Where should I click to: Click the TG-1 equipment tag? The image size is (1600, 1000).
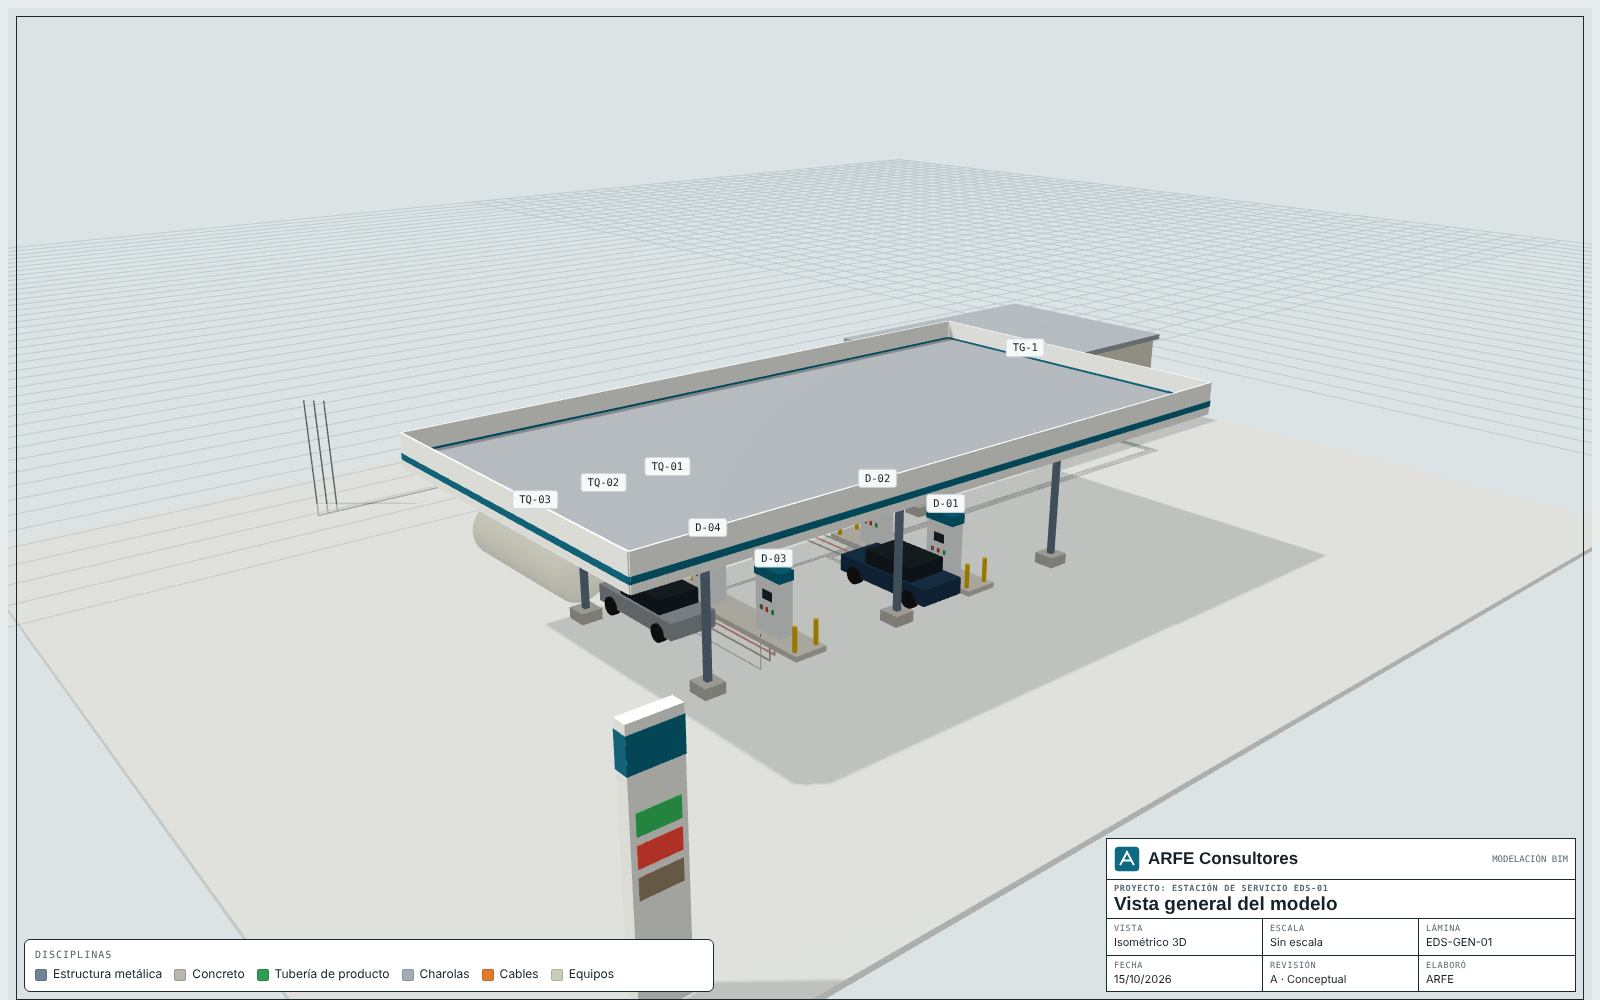coord(1025,348)
